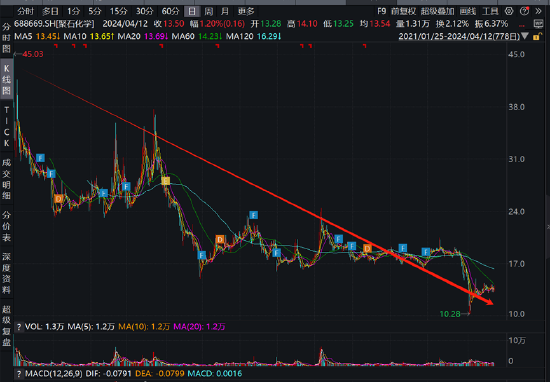The height and width of the screenshot is (382, 550).
Task: Click stock code 688669.SH[聚石化学]
Action: tap(54, 24)
